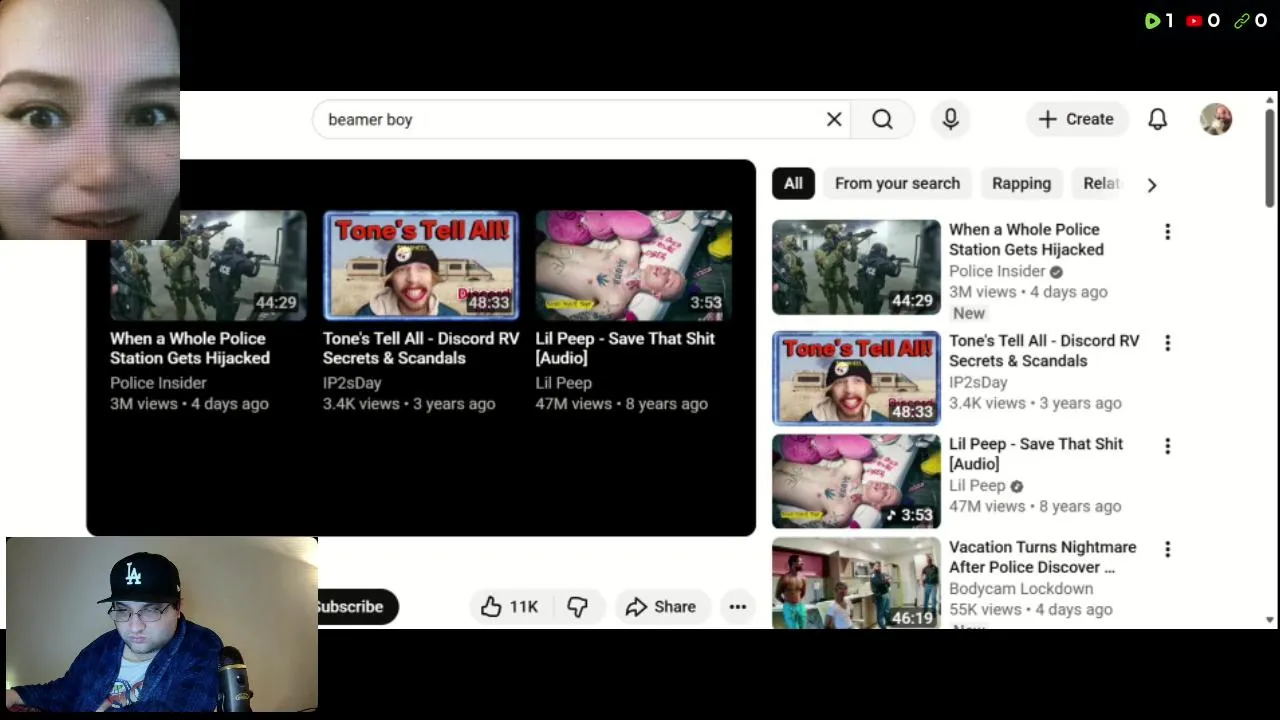
Task: Click the page scrollbar up arrow
Action: click(x=1271, y=101)
